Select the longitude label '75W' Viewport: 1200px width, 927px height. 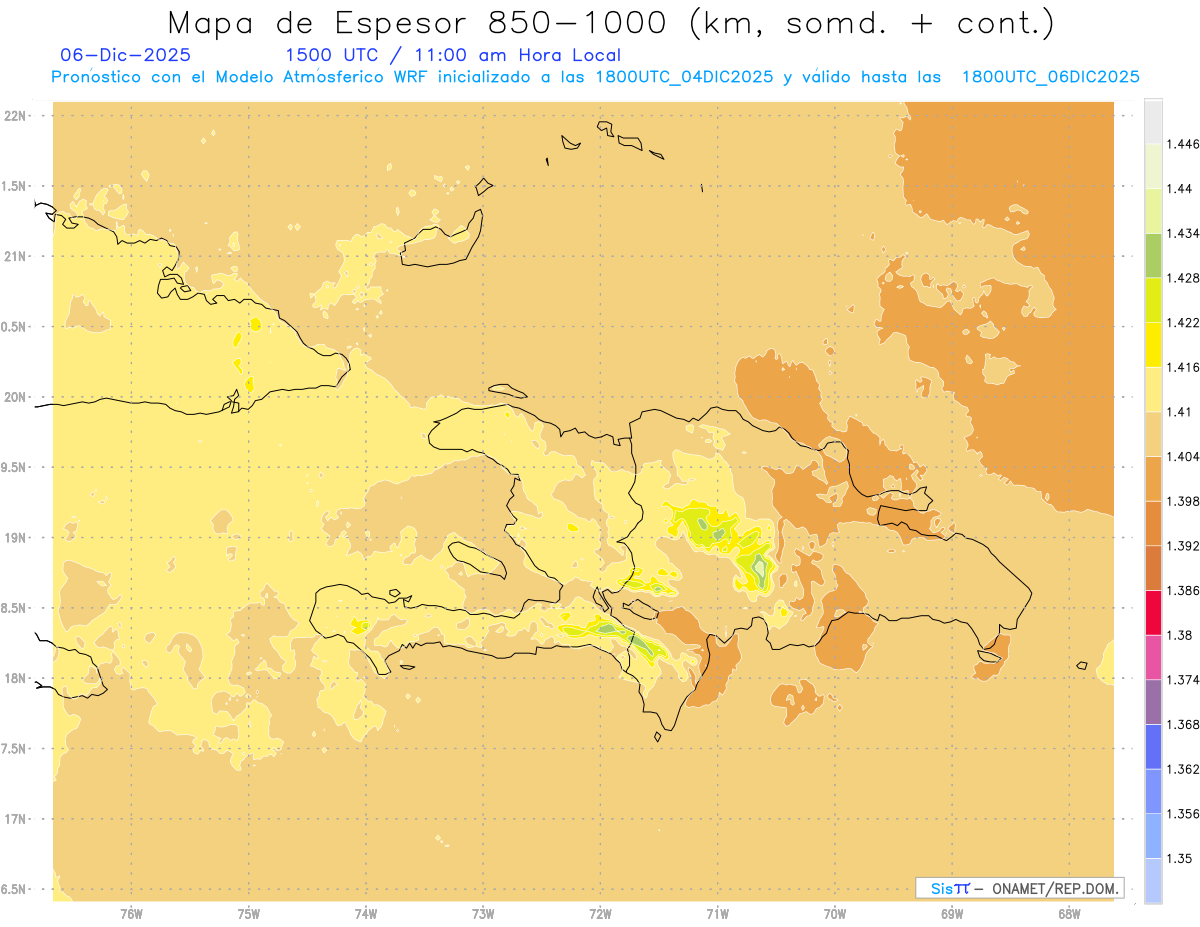pos(249,914)
